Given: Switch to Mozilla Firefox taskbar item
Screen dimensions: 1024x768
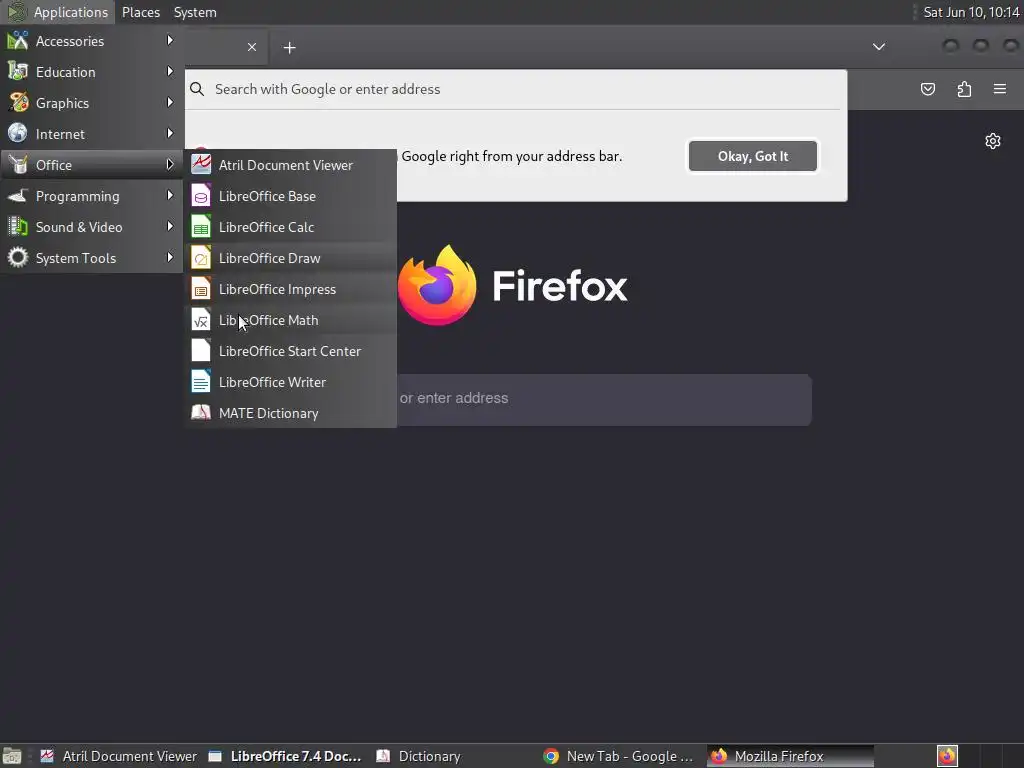Looking at the screenshot, I should pos(790,756).
